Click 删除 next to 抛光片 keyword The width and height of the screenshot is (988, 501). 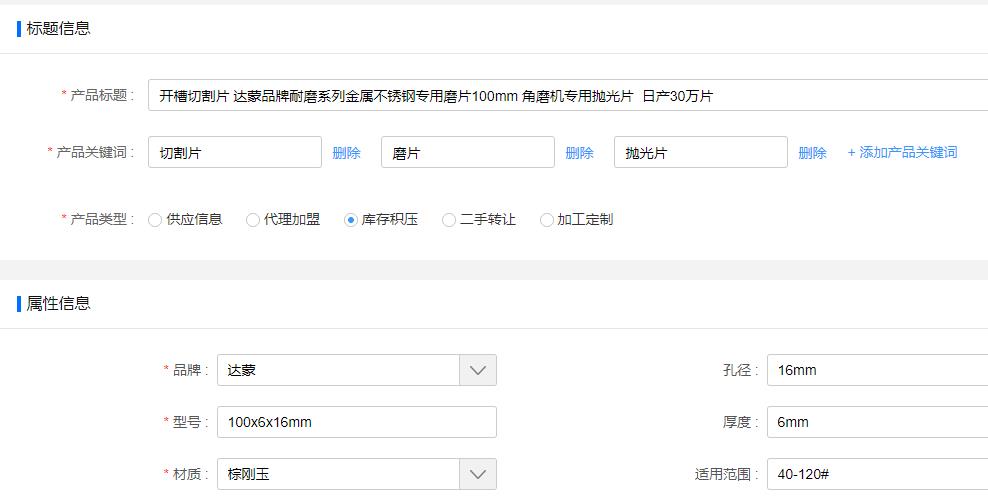pos(812,153)
